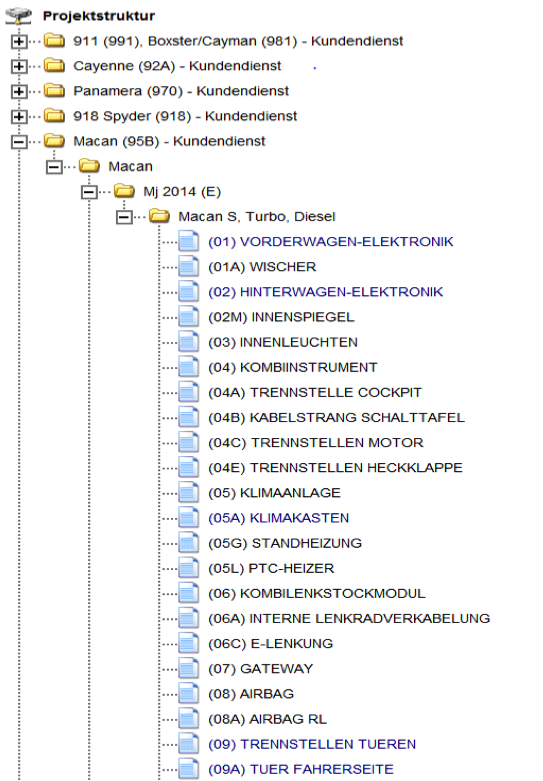Open the (02) HINTERWAGEN-ELEKTRONIK link
The height and width of the screenshot is (781, 543).
[325, 291]
